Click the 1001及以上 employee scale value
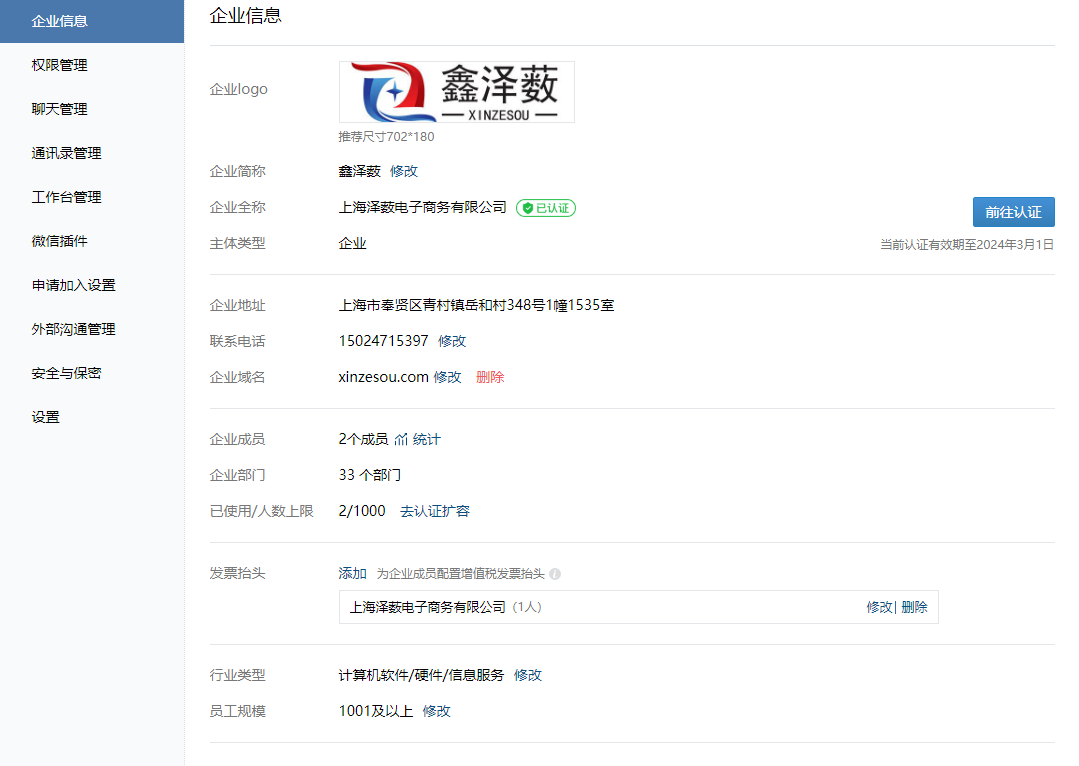 click(x=376, y=711)
